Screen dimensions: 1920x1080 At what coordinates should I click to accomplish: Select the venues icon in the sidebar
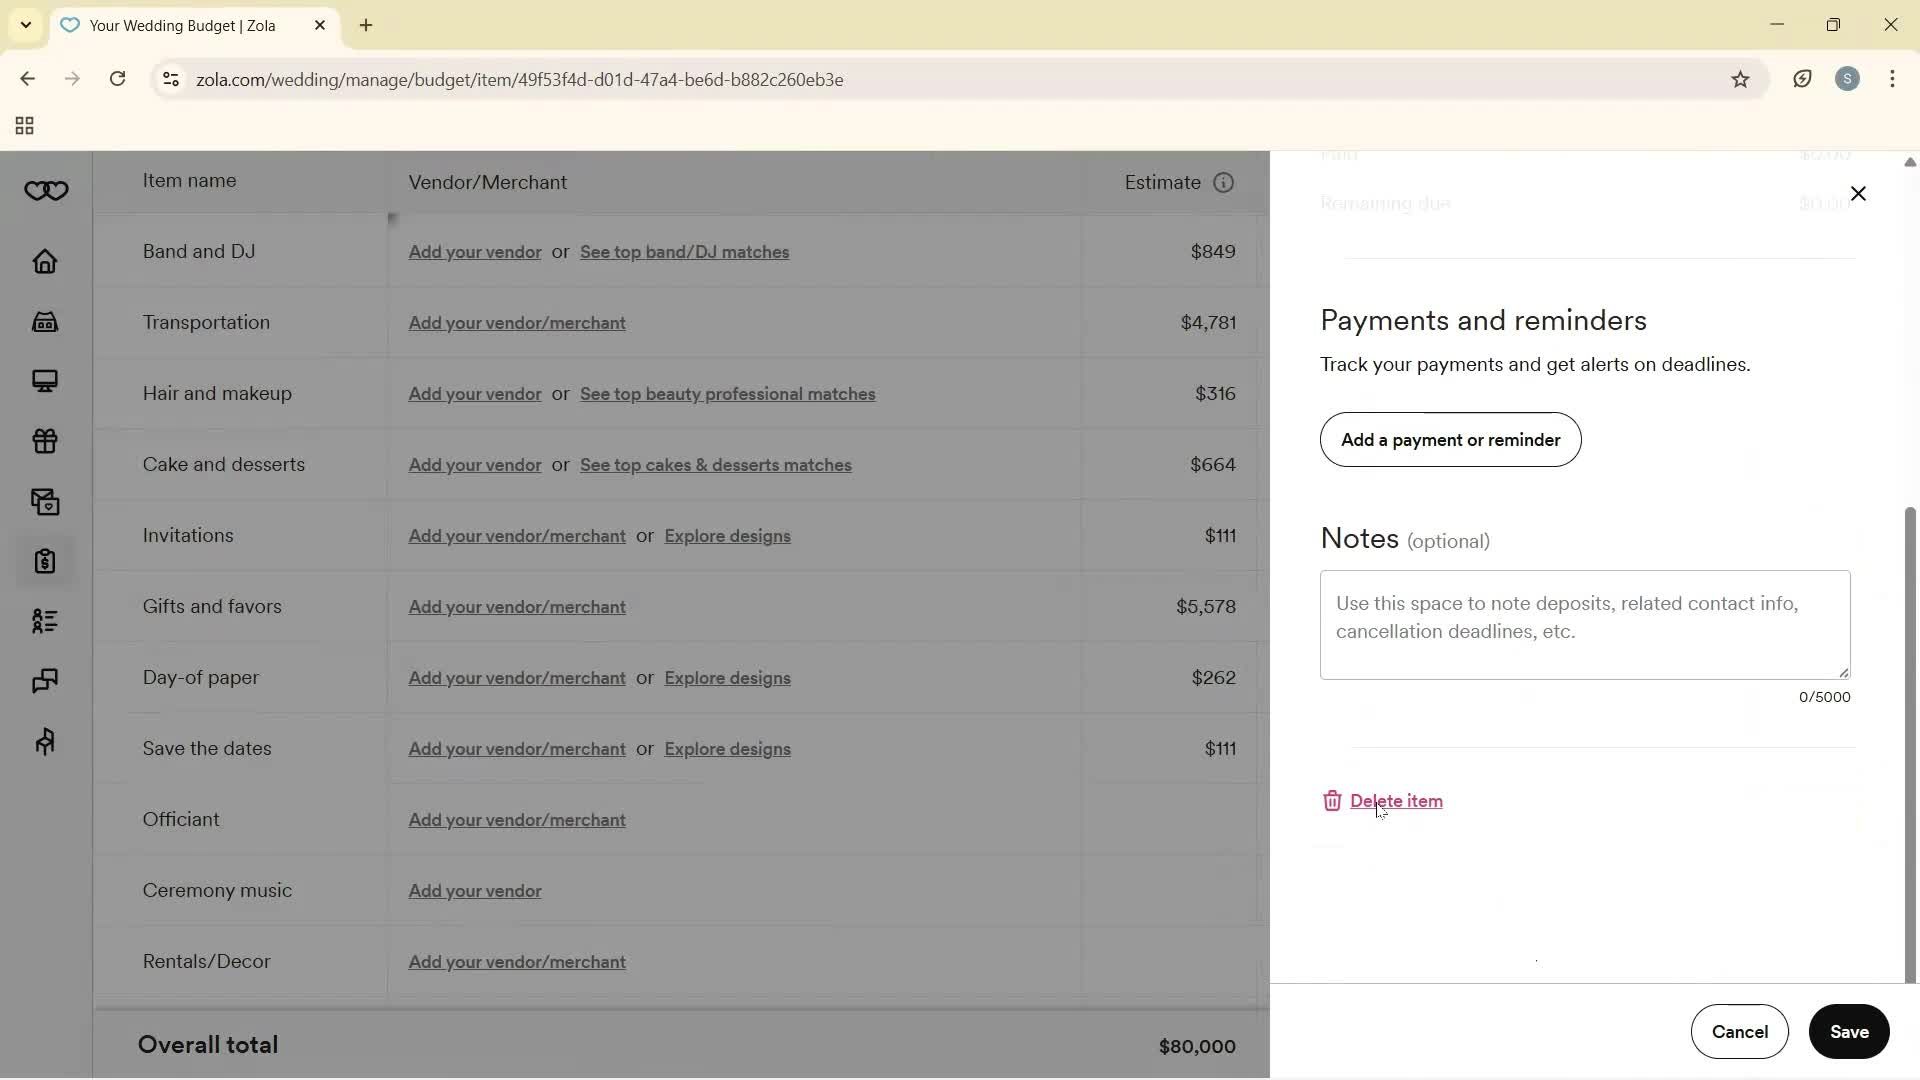tap(45, 322)
